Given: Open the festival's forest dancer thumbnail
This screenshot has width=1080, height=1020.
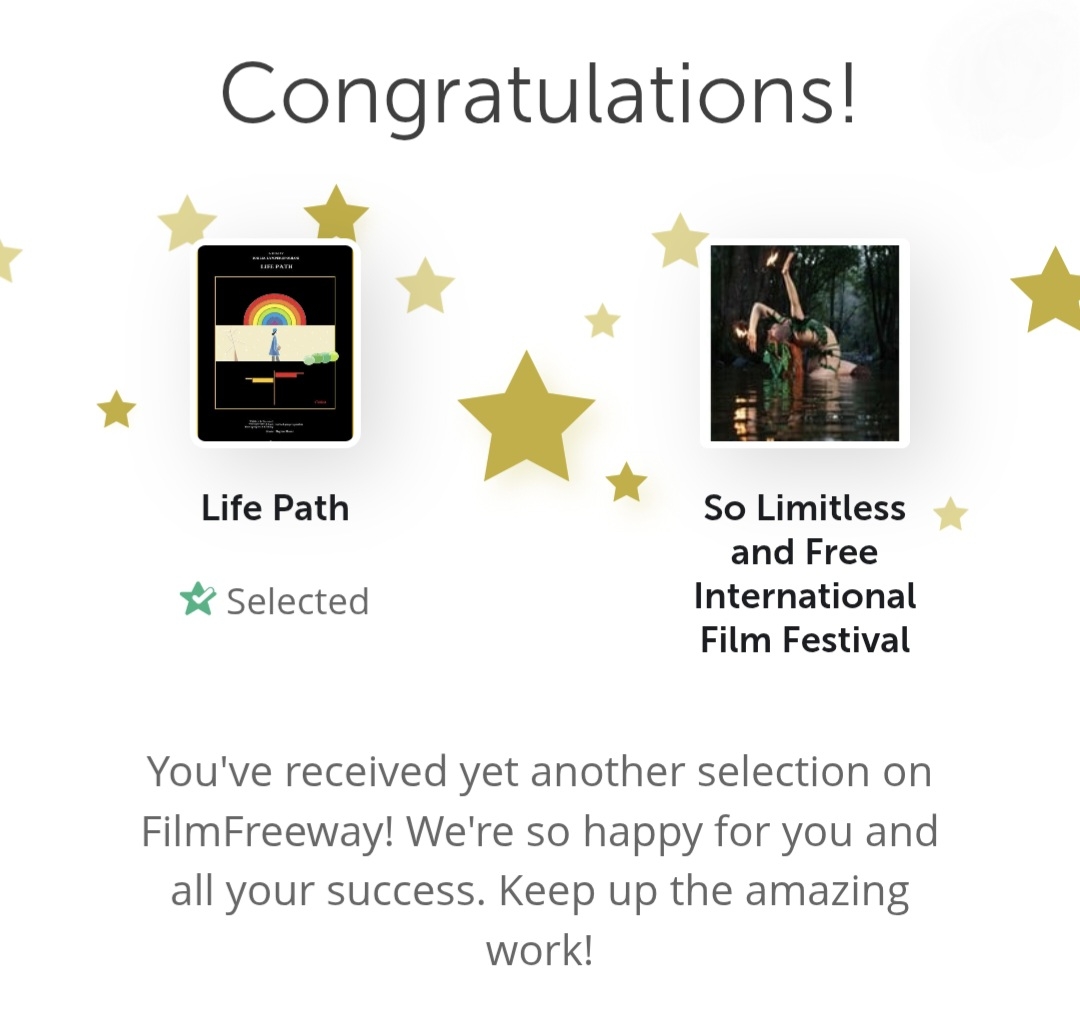Looking at the screenshot, I should point(804,342).
